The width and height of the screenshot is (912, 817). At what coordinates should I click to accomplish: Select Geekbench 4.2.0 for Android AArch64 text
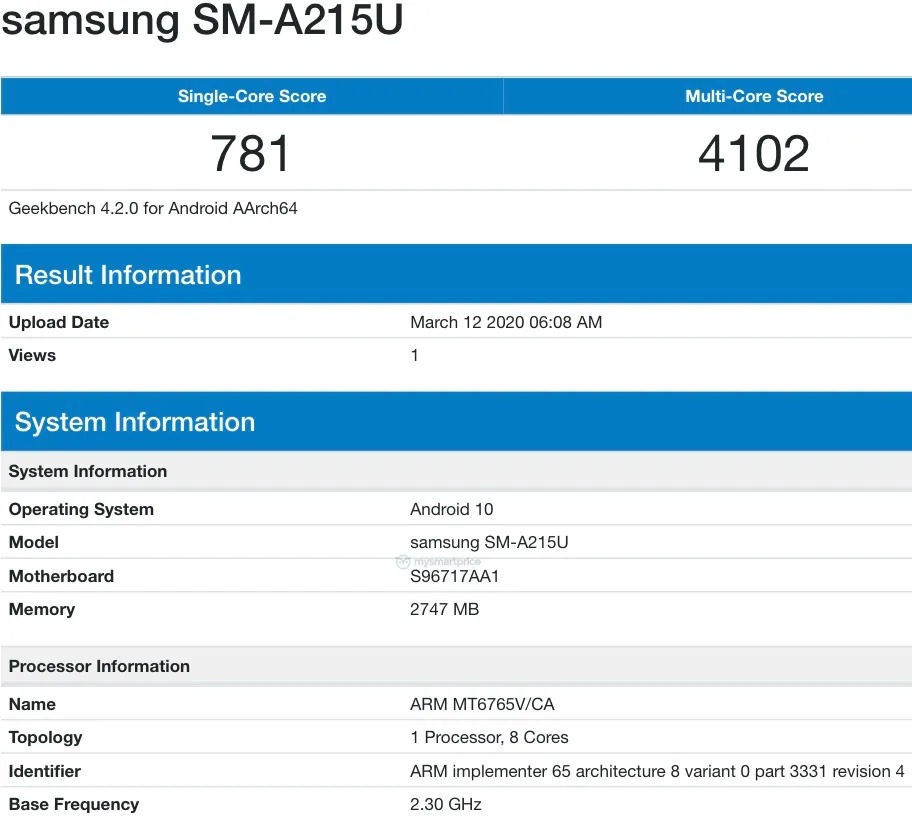pos(153,208)
